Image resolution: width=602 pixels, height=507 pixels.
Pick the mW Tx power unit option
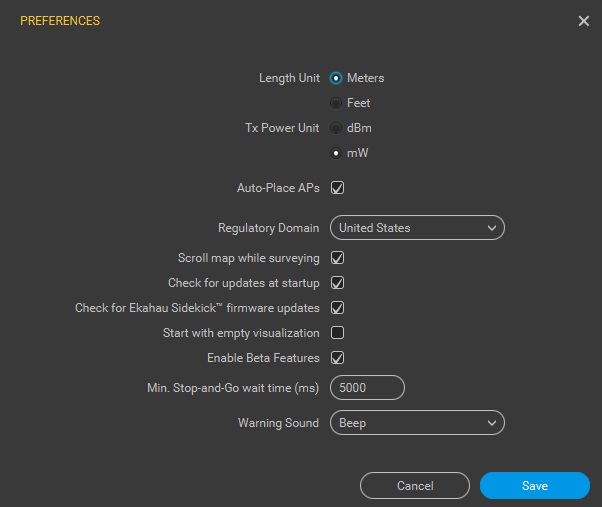pyautogui.click(x=336, y=153)
